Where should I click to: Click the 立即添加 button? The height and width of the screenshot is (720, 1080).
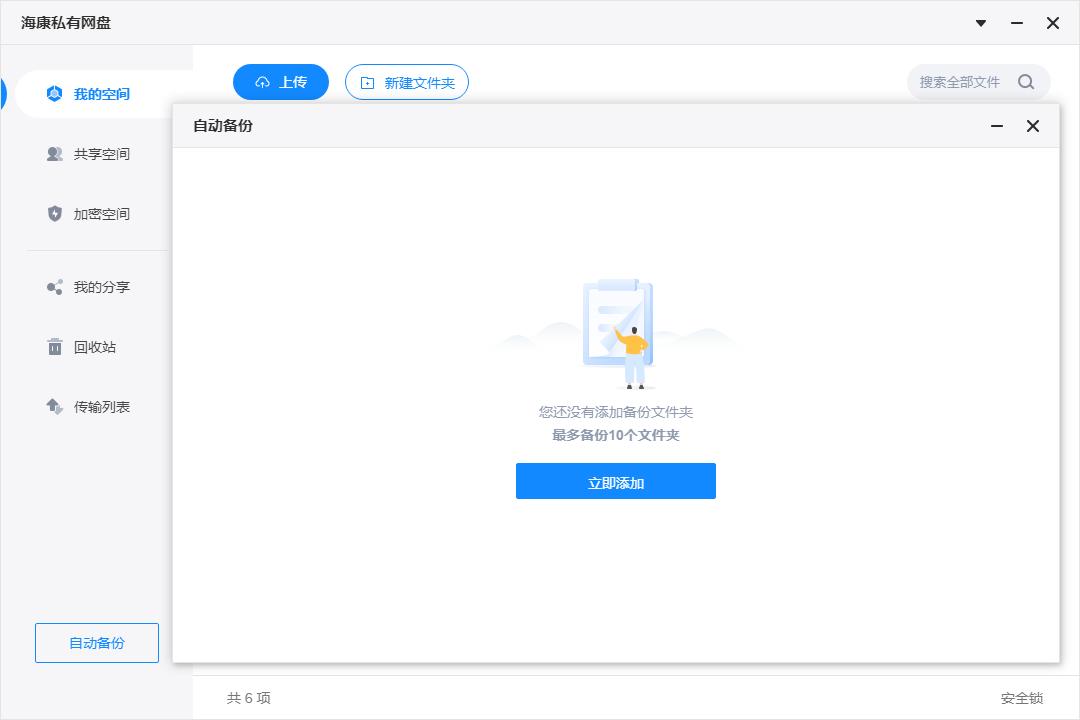(x=616, y=481)
